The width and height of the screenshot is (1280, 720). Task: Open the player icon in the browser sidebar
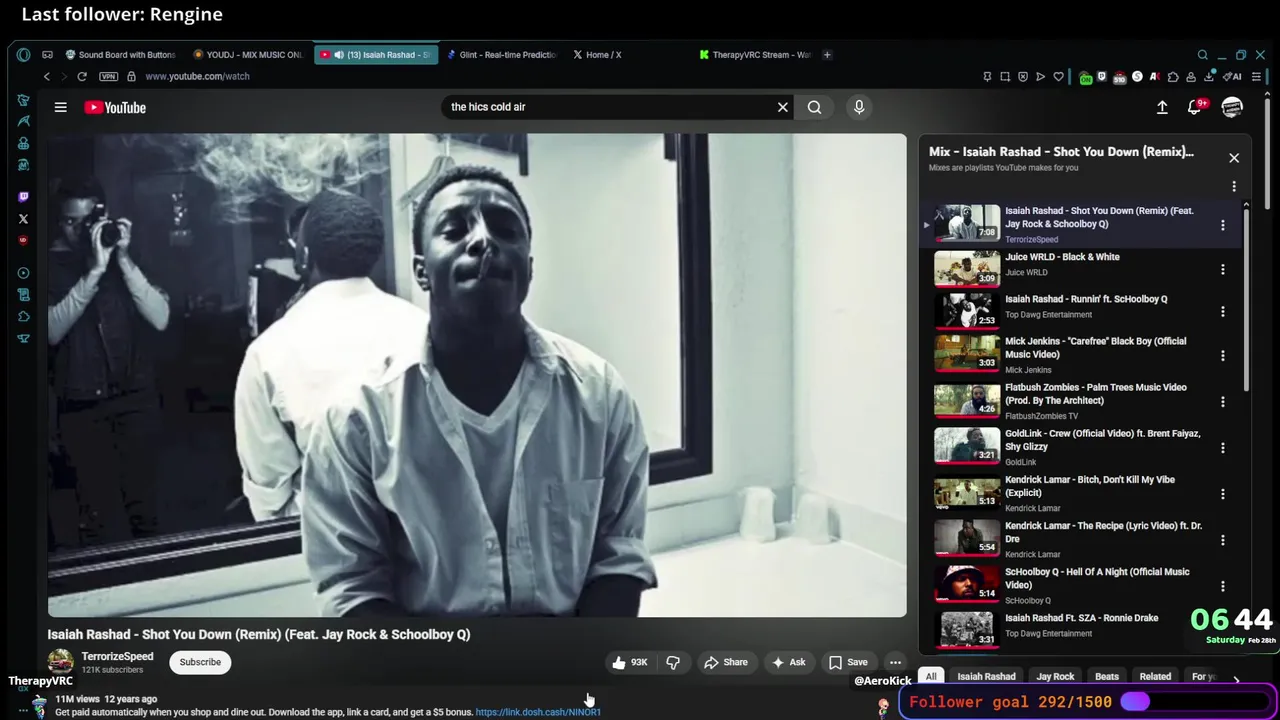tap(23, 273)
